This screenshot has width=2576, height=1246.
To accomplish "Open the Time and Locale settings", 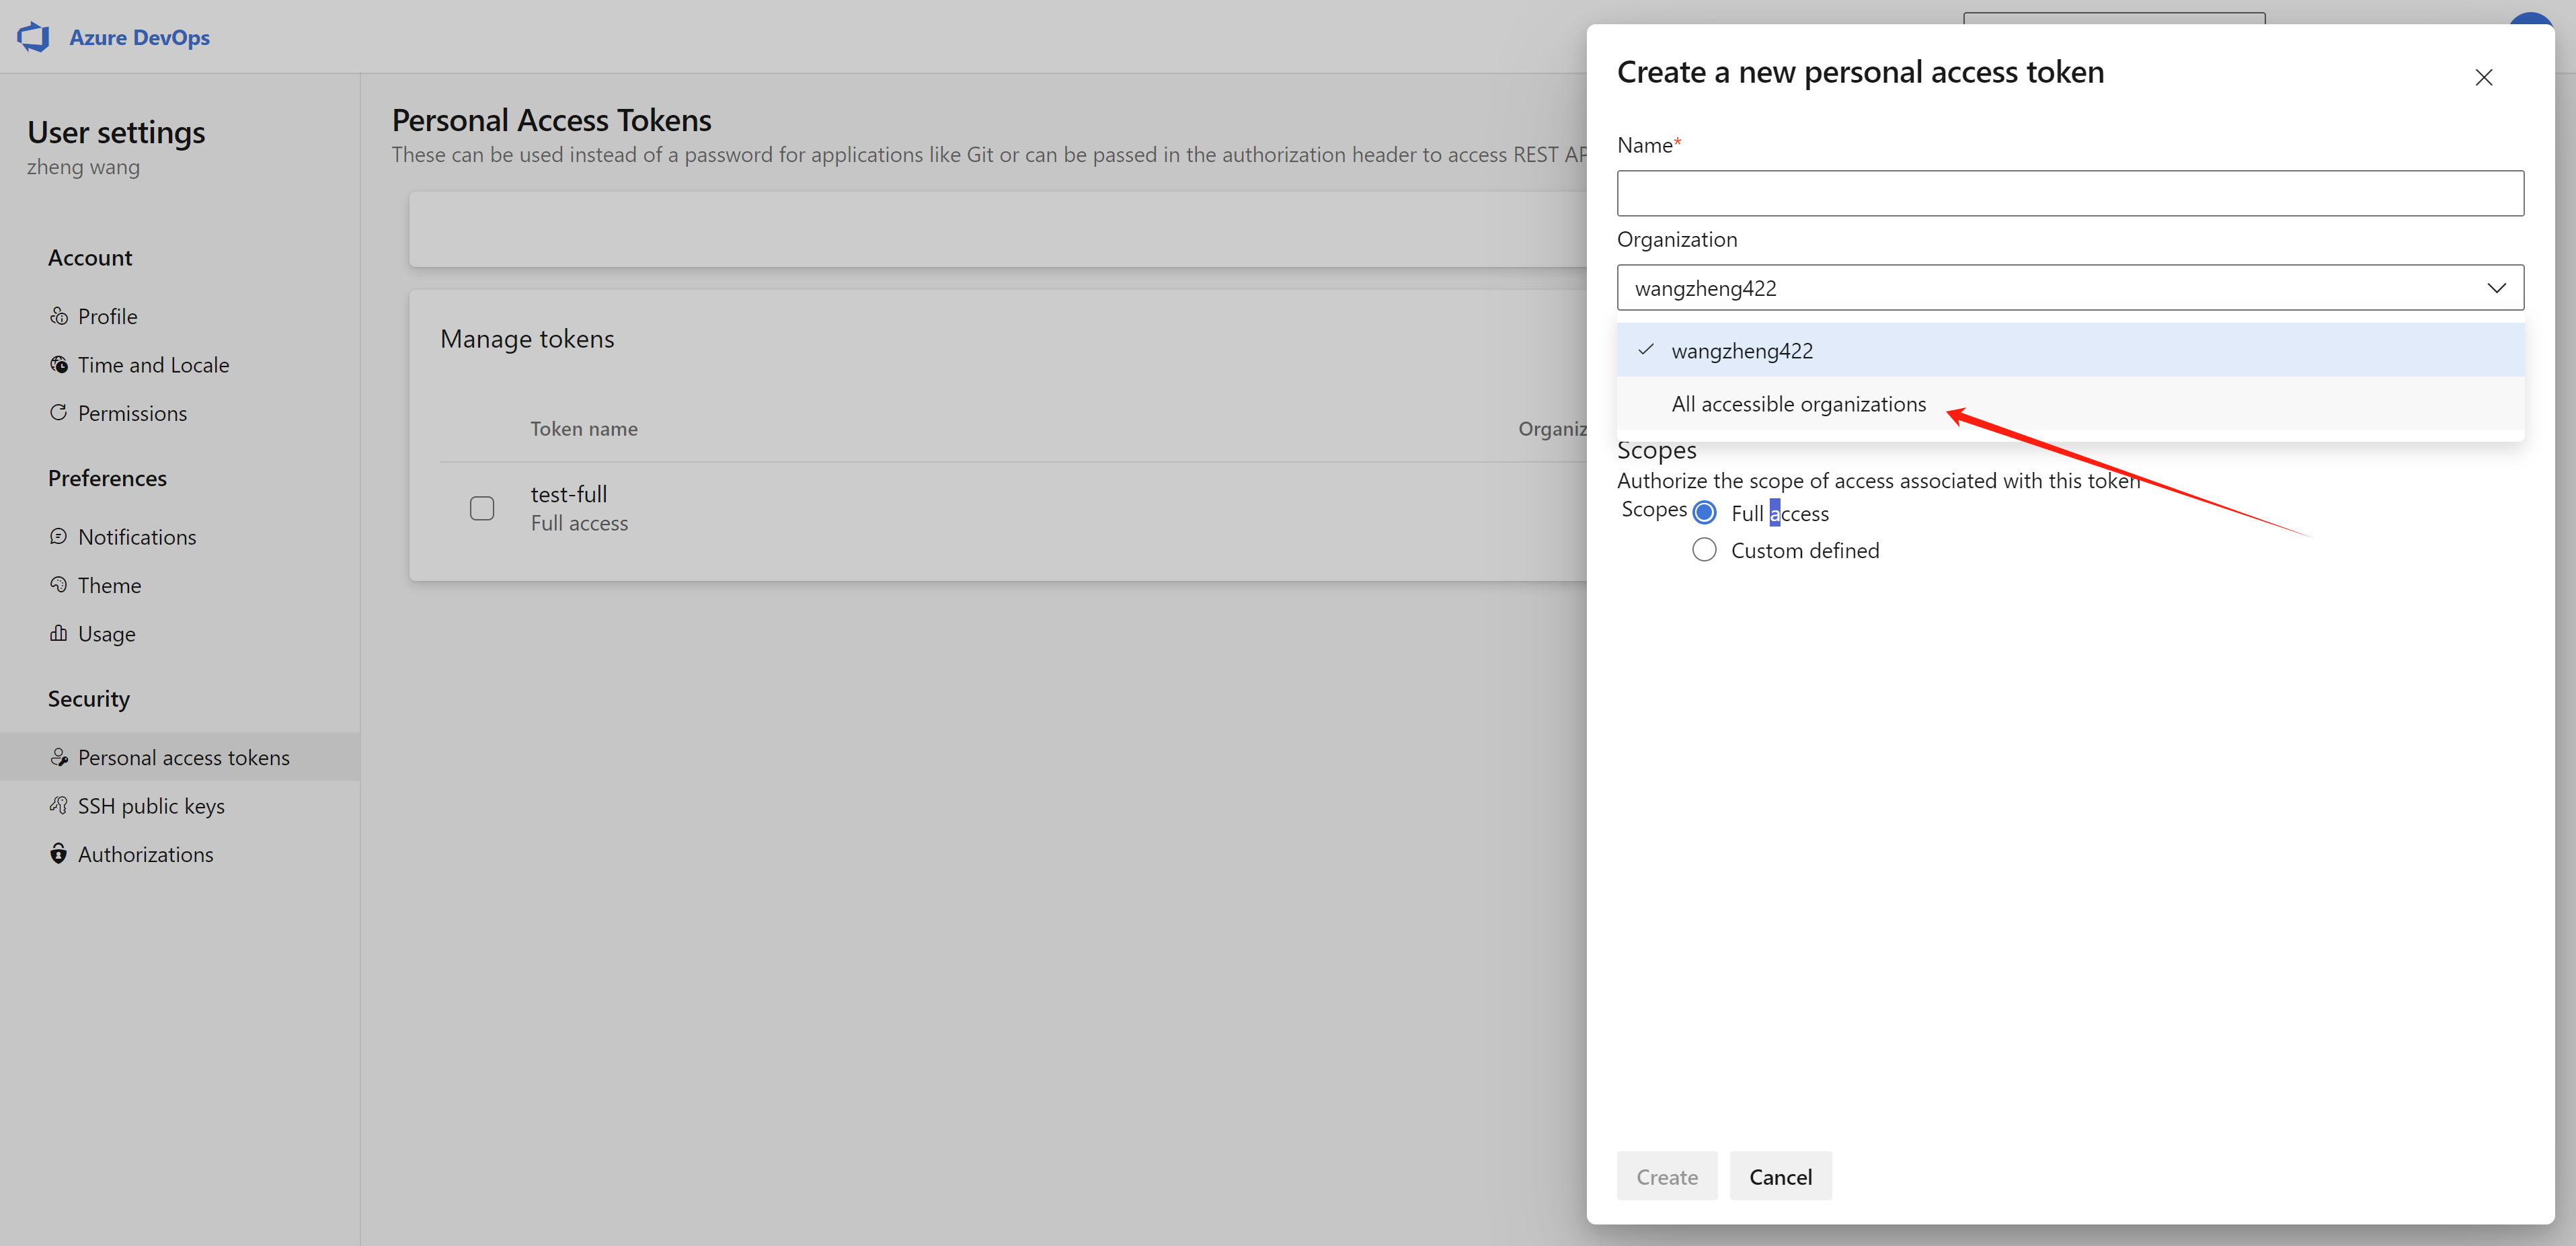I will [x=153, y=365].
